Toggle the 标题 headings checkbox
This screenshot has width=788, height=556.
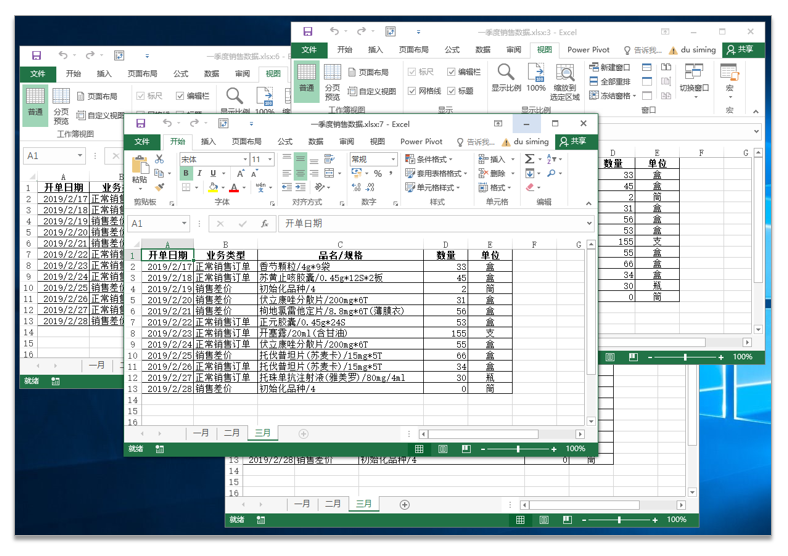[x=451, y=91]
